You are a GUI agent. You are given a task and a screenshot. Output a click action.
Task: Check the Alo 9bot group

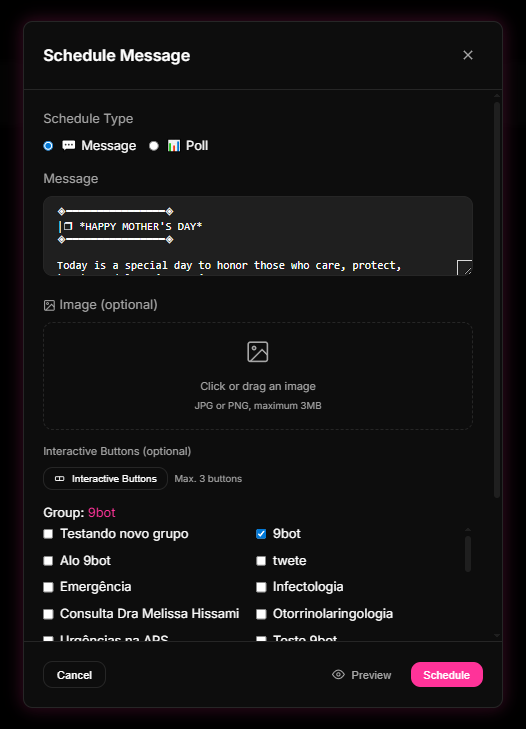[x=48, y=561]
